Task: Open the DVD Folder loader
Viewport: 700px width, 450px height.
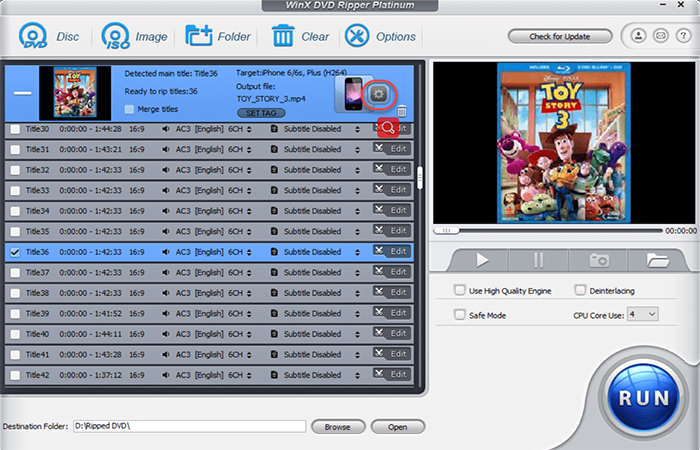Action: 218,36
